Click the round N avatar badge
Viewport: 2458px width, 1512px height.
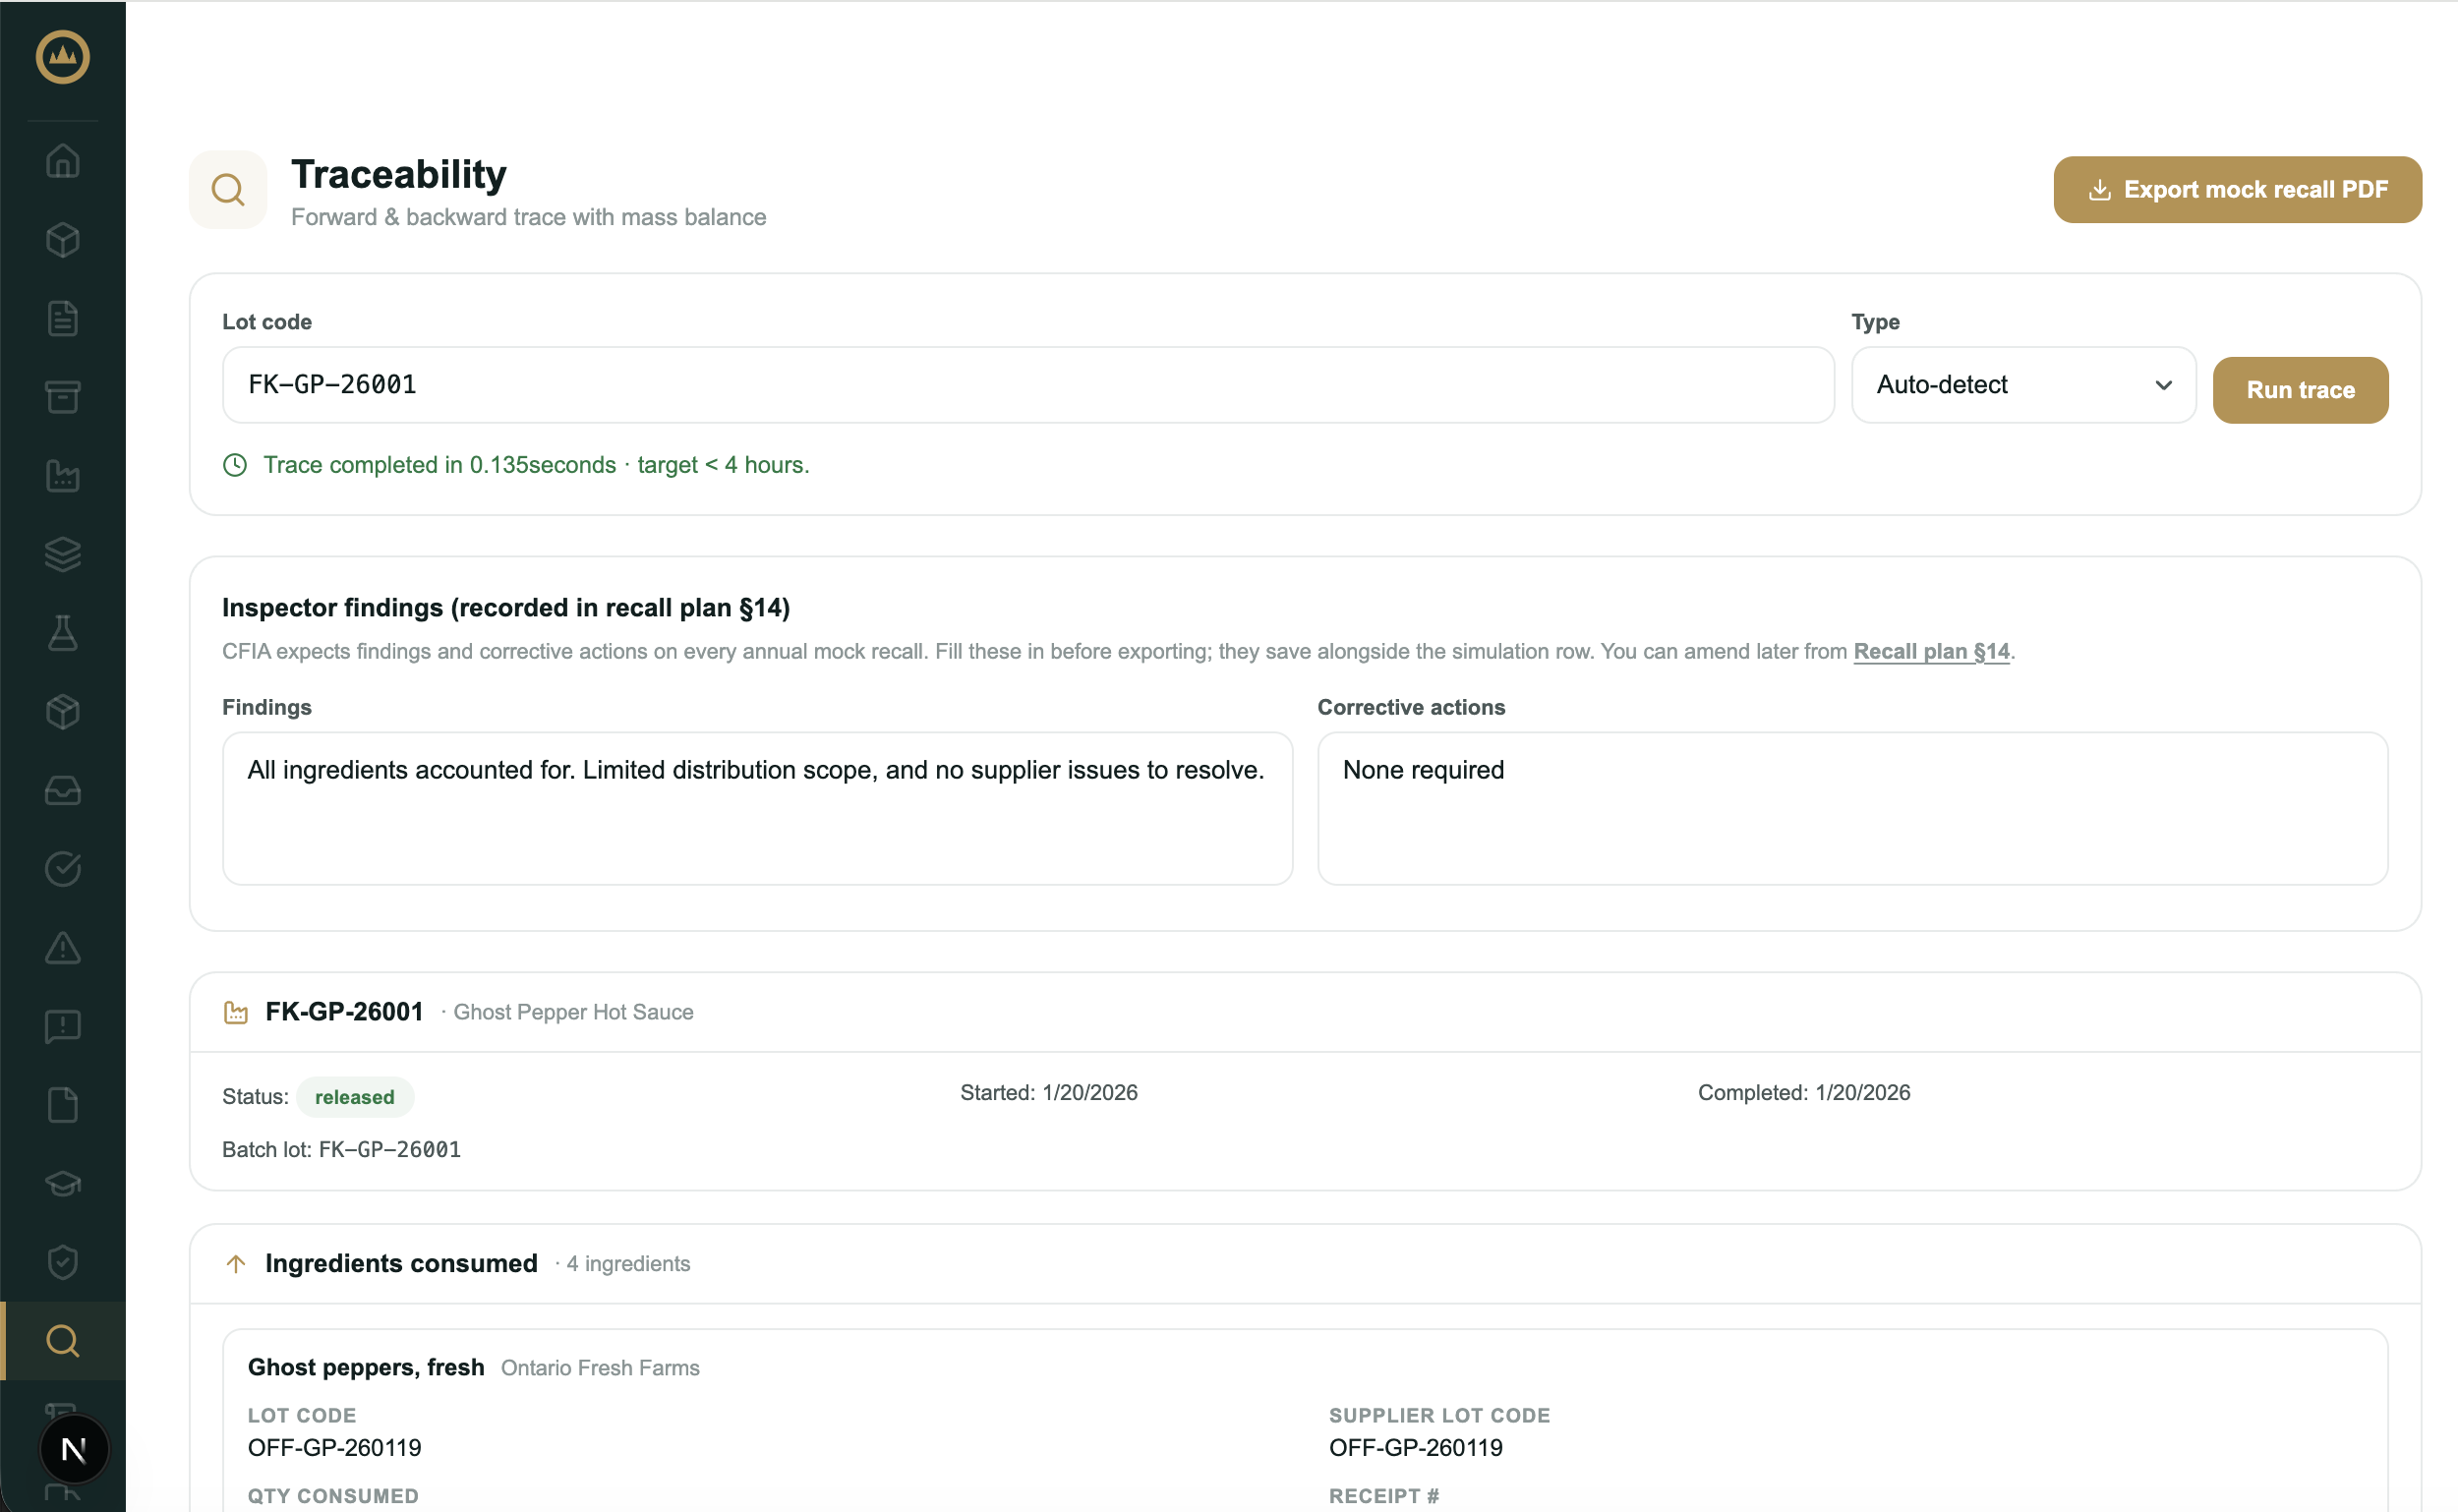(x=74, y=1449)
